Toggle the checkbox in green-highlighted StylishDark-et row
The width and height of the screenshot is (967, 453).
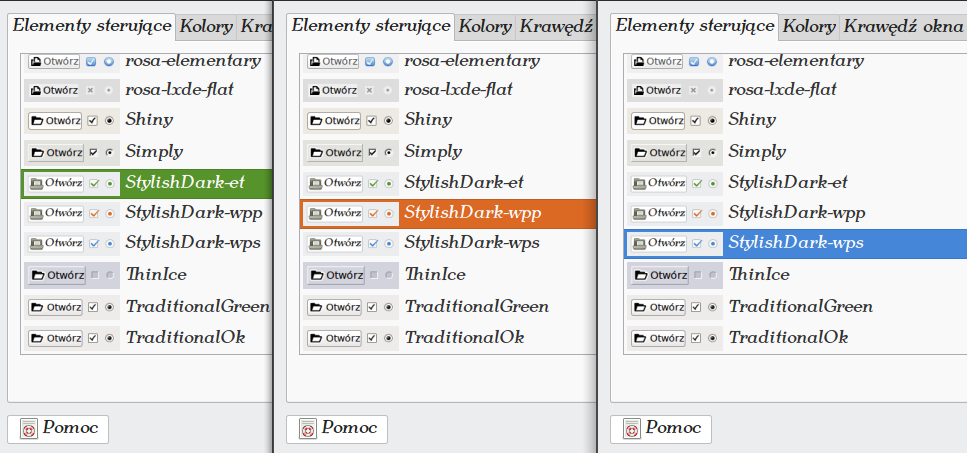click(94, 184)
